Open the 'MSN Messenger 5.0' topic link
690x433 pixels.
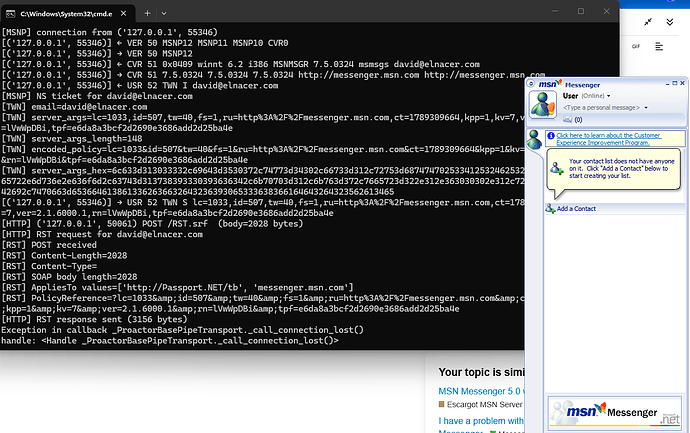coord(481,391)
